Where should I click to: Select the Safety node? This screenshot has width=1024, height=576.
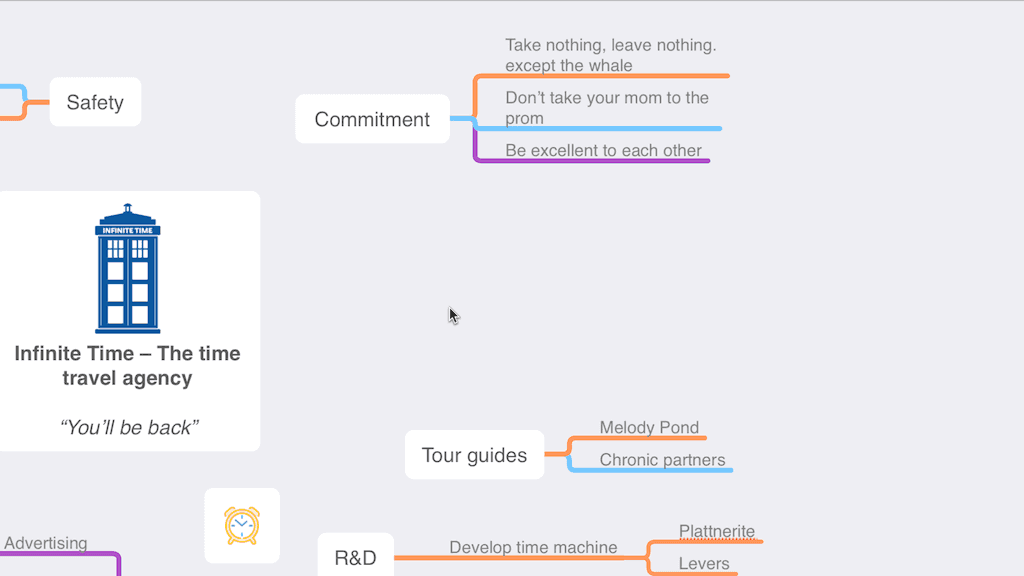click(95, 102)
